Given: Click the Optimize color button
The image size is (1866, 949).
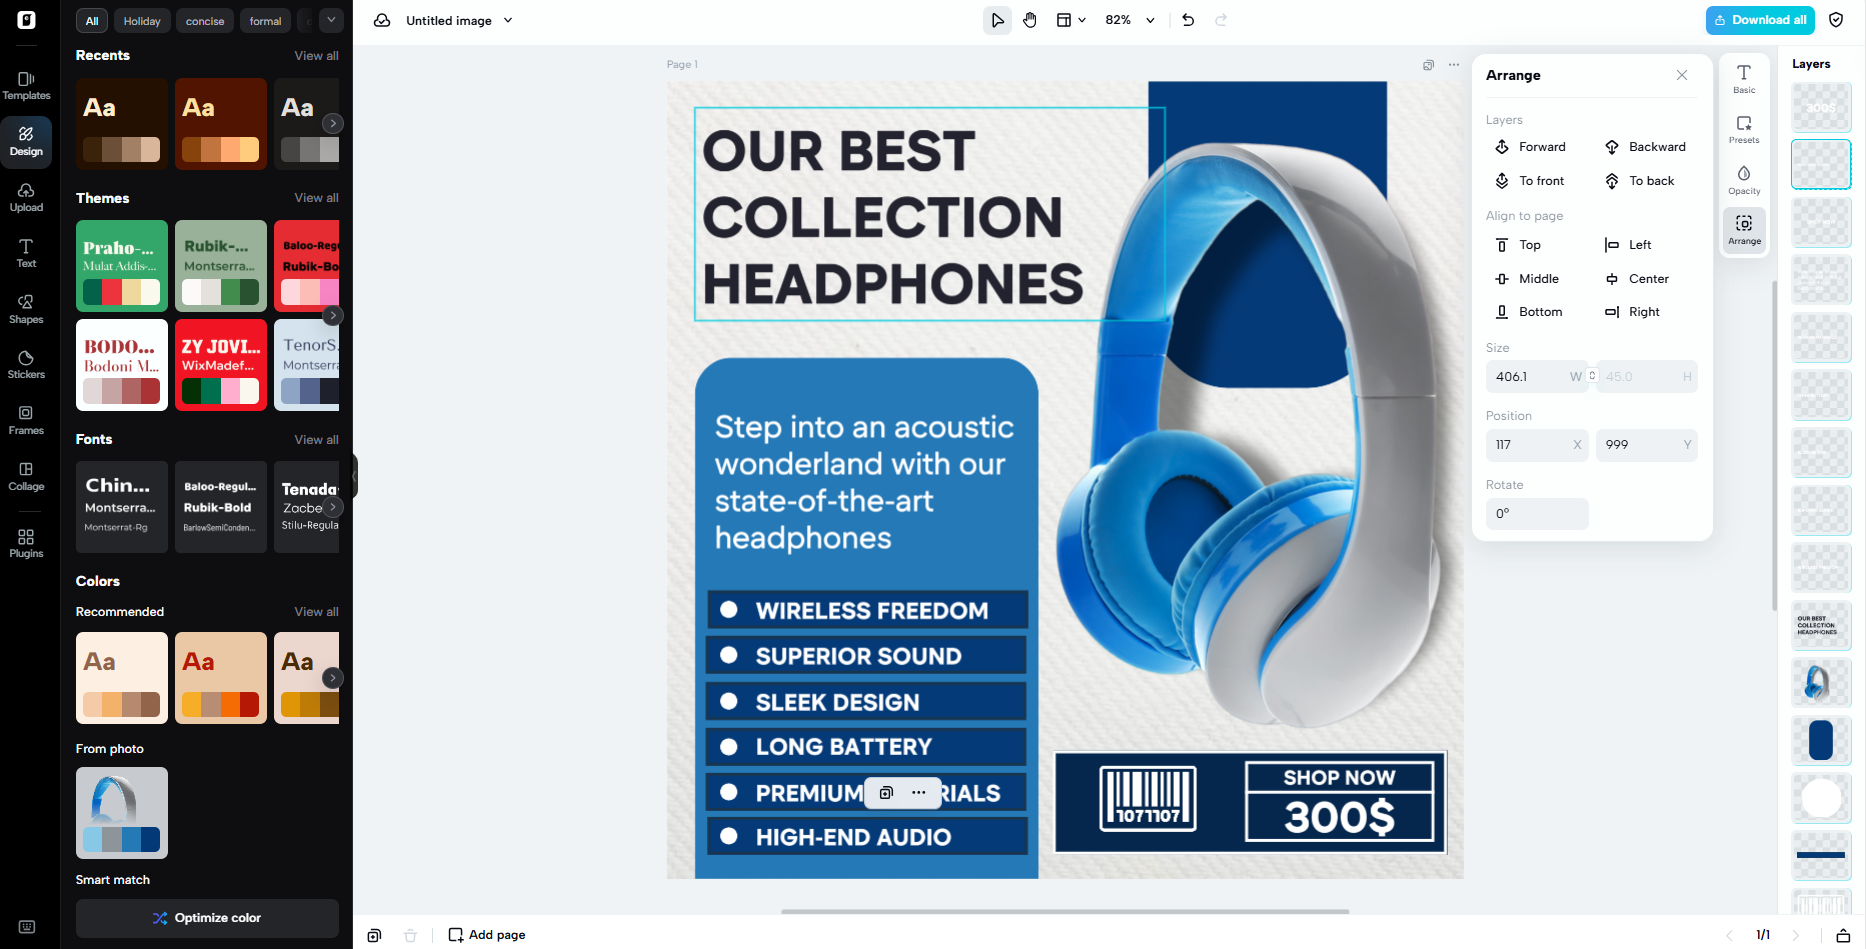Looking at the screenshot, I should pos(207,918).
